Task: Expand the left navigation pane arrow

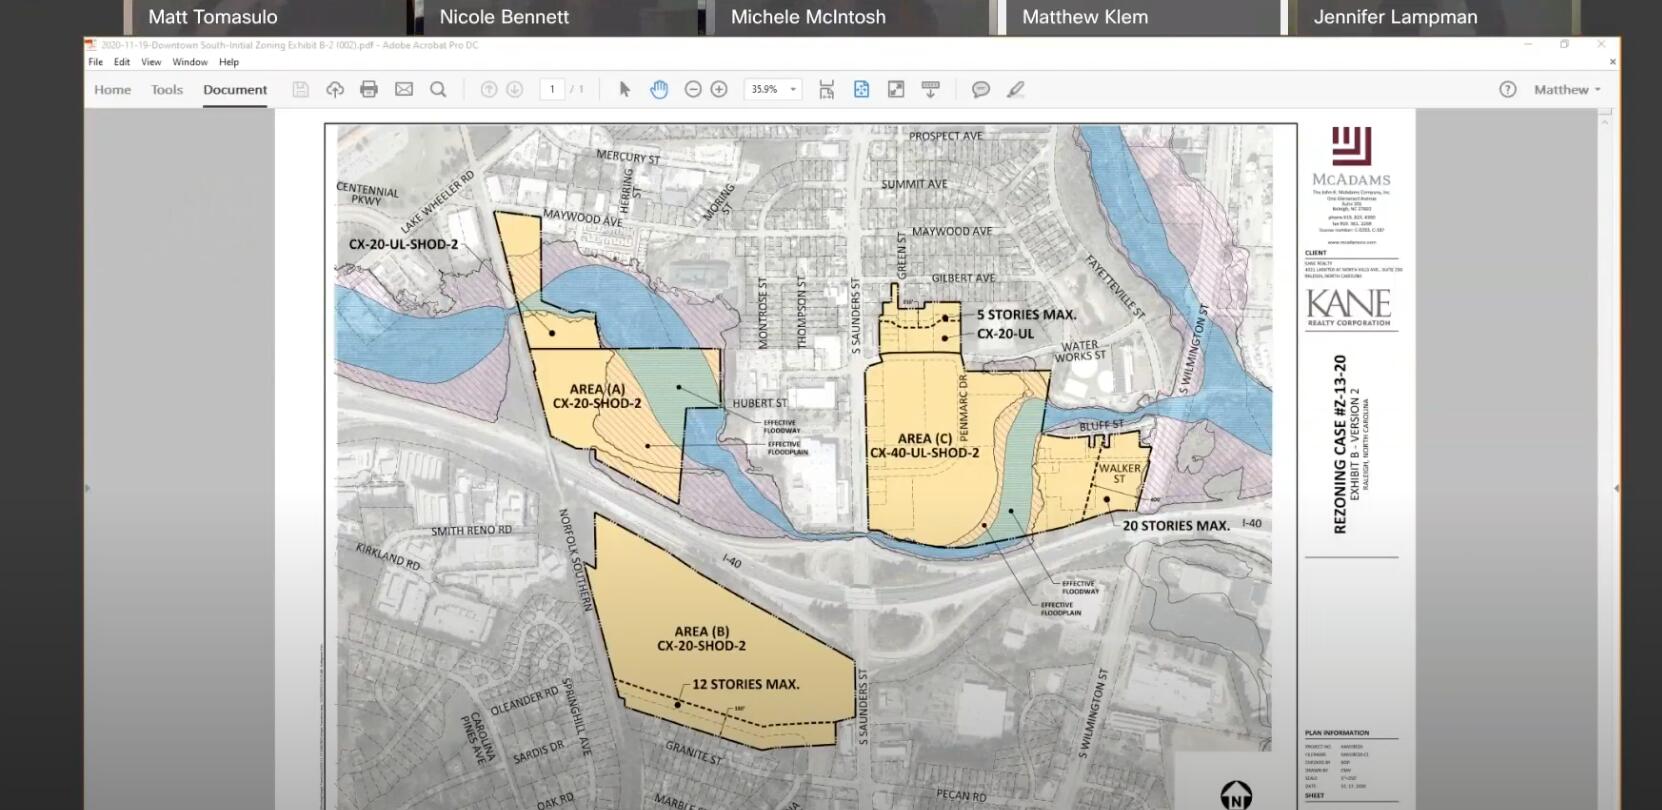Action: [x=87, y=488]
